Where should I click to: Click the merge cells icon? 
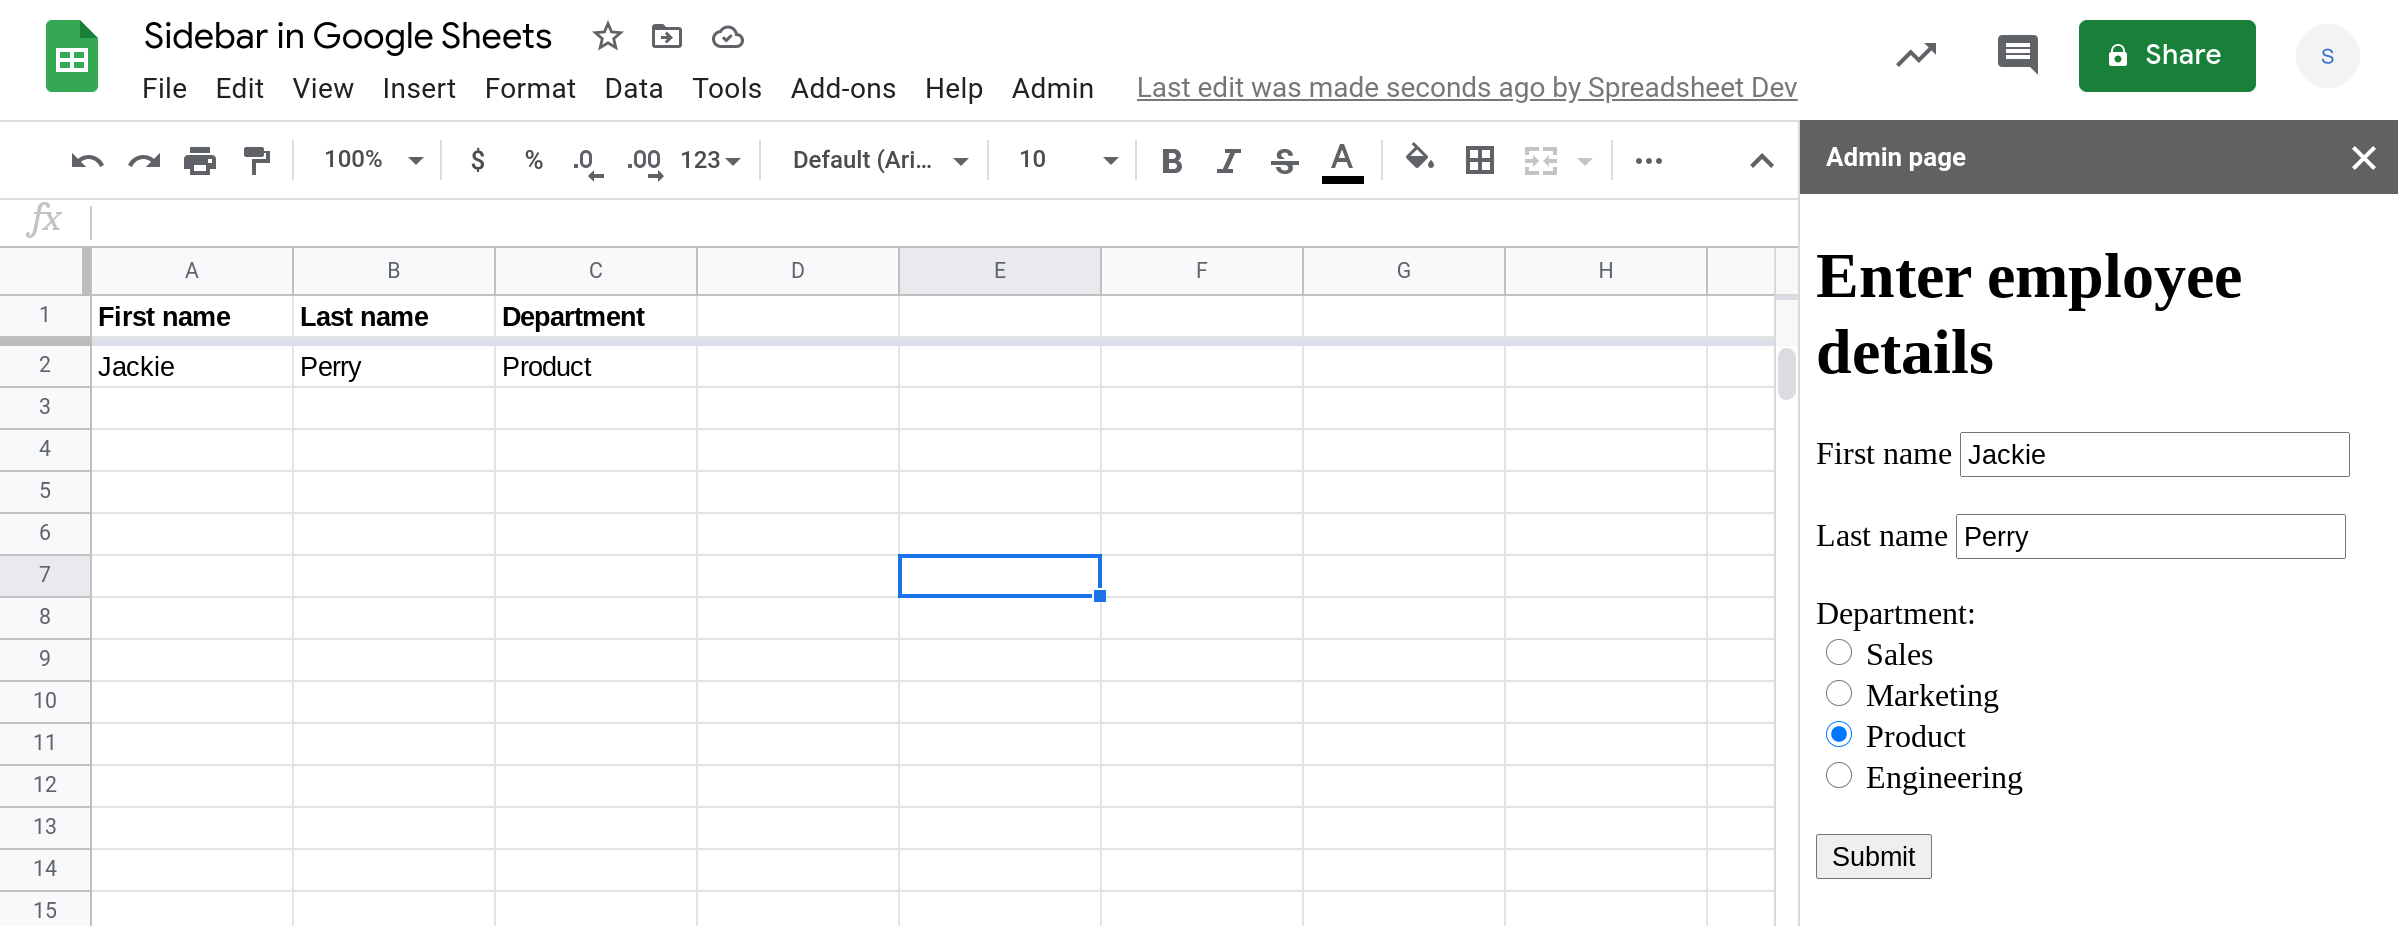tap(1541, 160)
